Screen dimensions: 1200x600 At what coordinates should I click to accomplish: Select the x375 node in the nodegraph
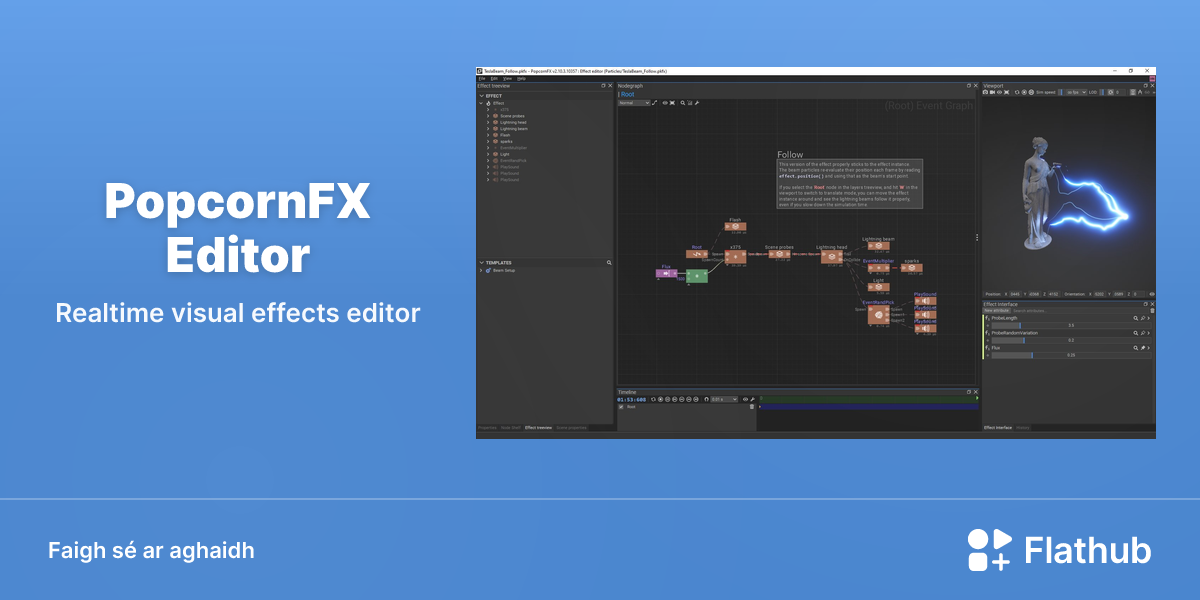735,257
